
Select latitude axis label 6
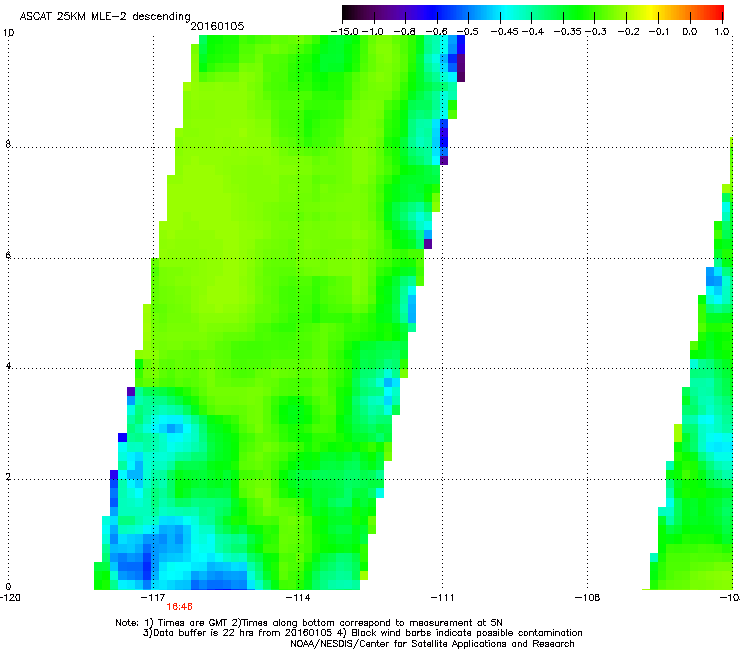(8, 255)
